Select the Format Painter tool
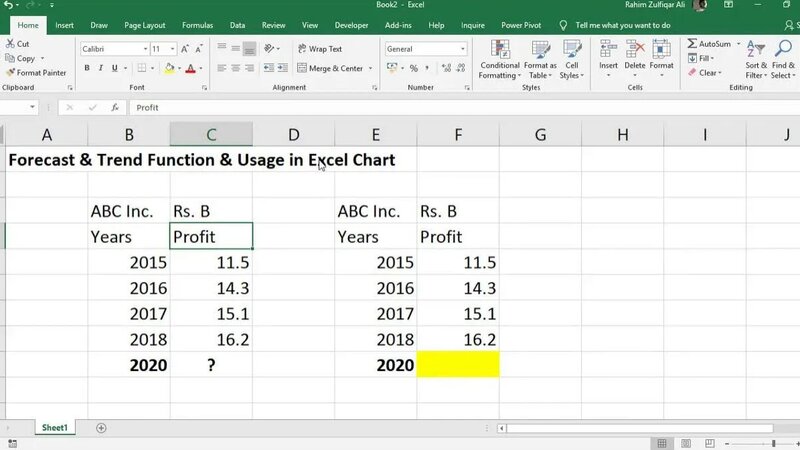This screenshot has width=800, height=450. click(36, 73)
